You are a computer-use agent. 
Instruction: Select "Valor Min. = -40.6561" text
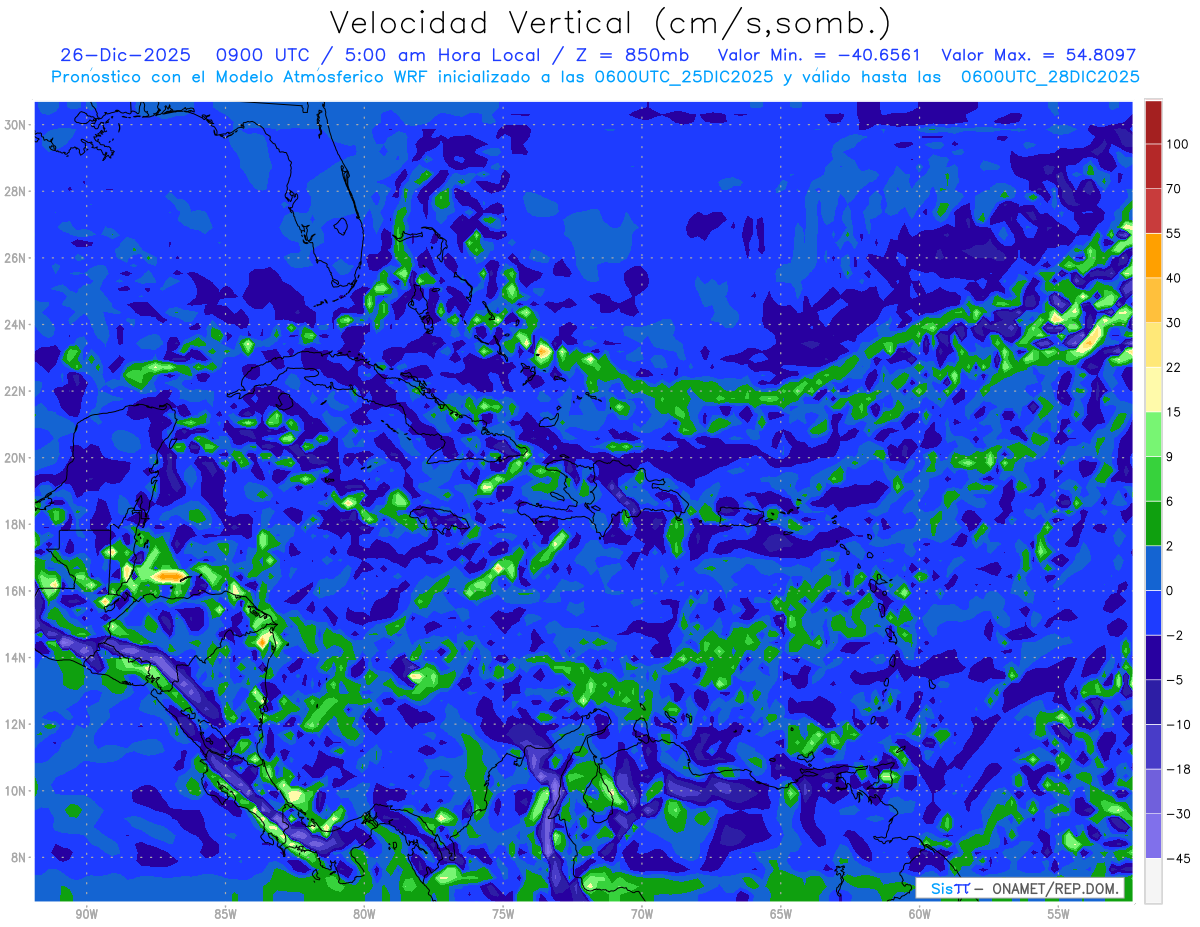(x=819, y=55)
